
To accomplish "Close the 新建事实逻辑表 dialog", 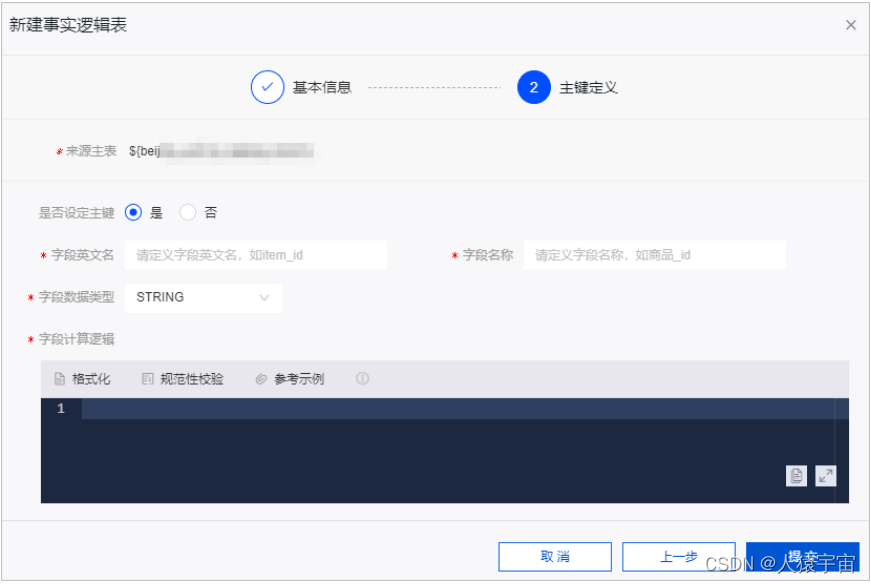I will tap(851, 25).
